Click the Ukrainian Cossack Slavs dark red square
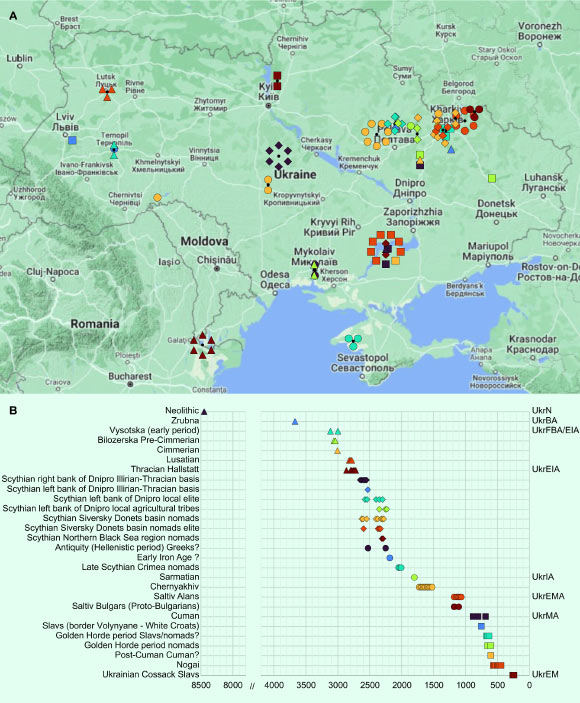Viewport: 580px width, 703px height. click(514, 675)
